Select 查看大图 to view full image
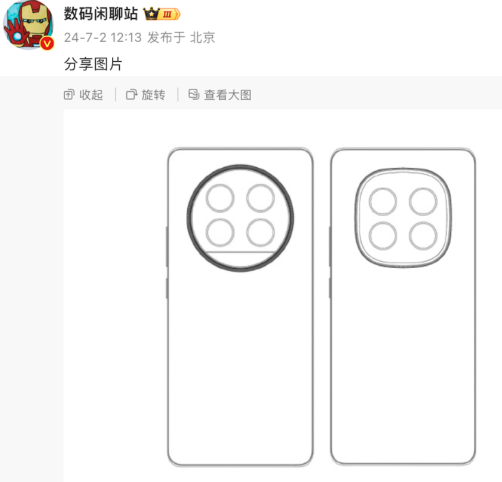 pos(228,95)
